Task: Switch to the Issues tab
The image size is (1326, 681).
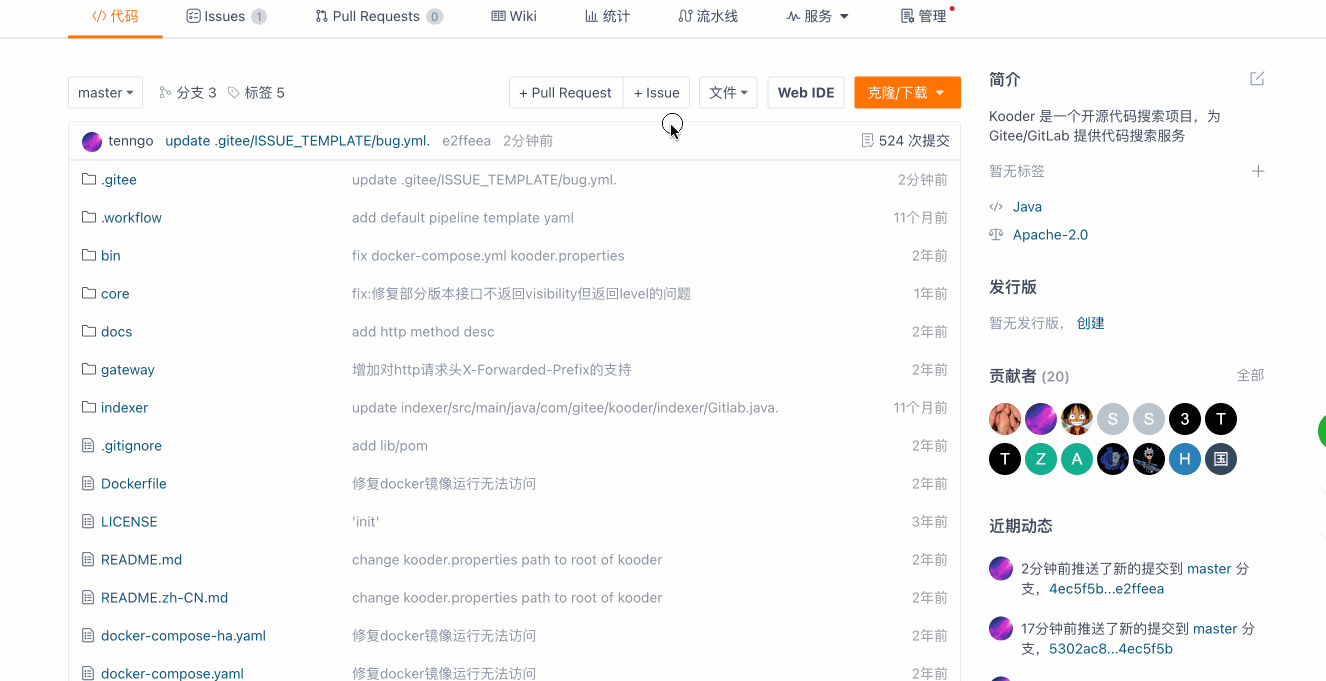Action: (x=226, y=16)
